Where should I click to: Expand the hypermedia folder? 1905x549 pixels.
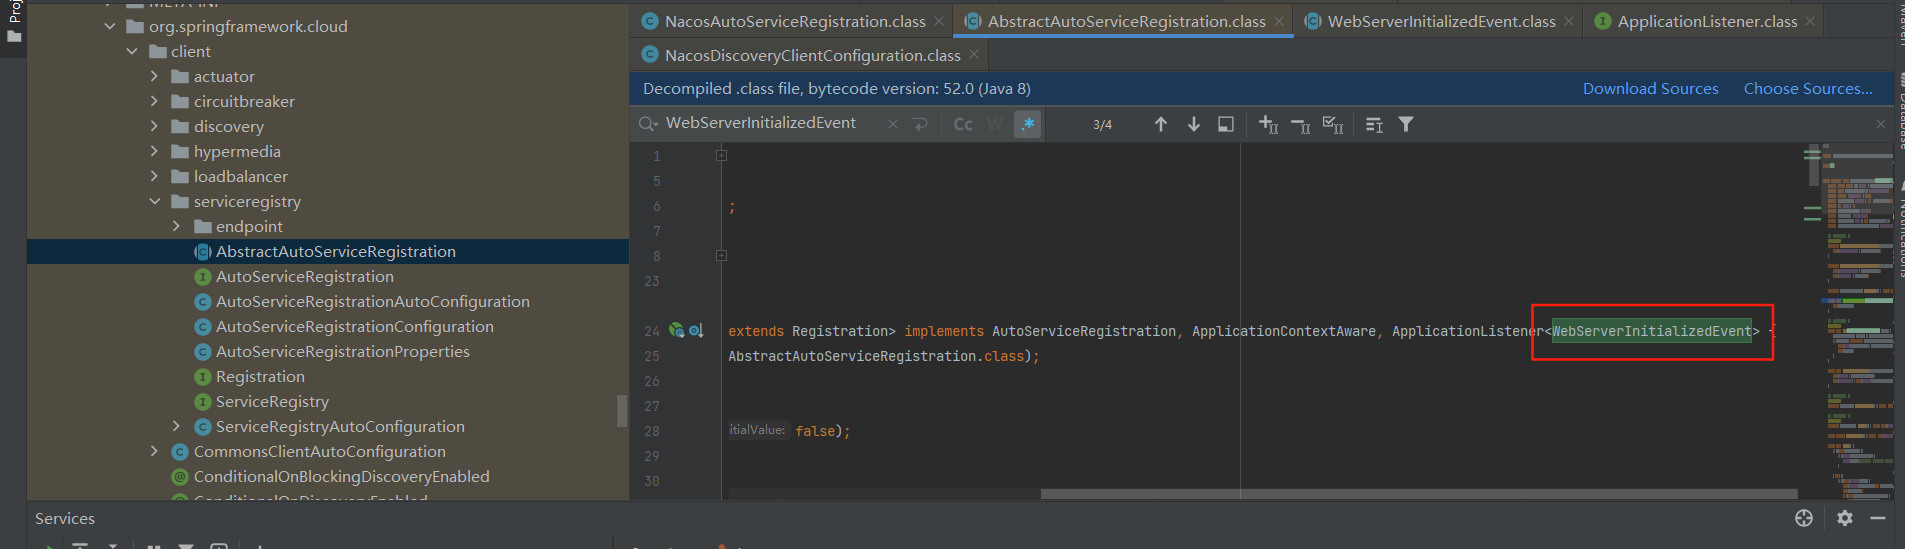tap(154, 151)
